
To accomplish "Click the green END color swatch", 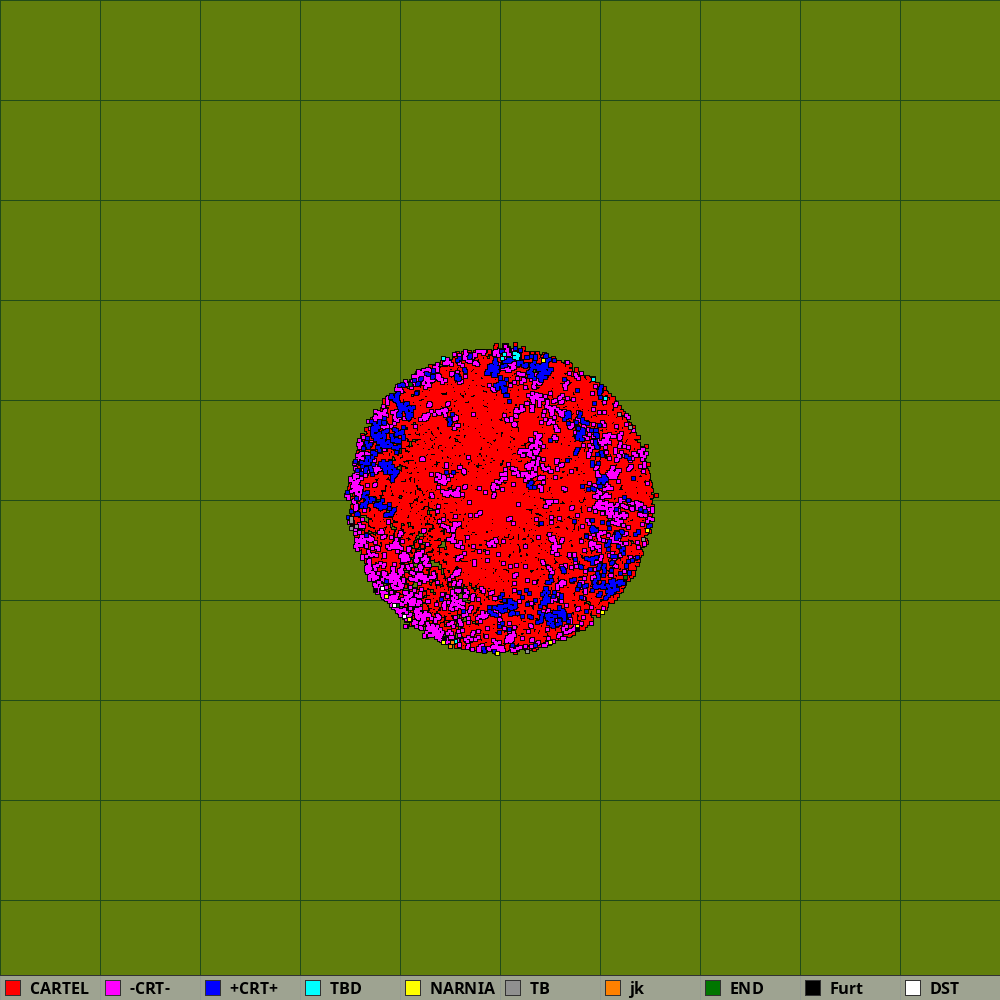I will (x=713, y=988).
